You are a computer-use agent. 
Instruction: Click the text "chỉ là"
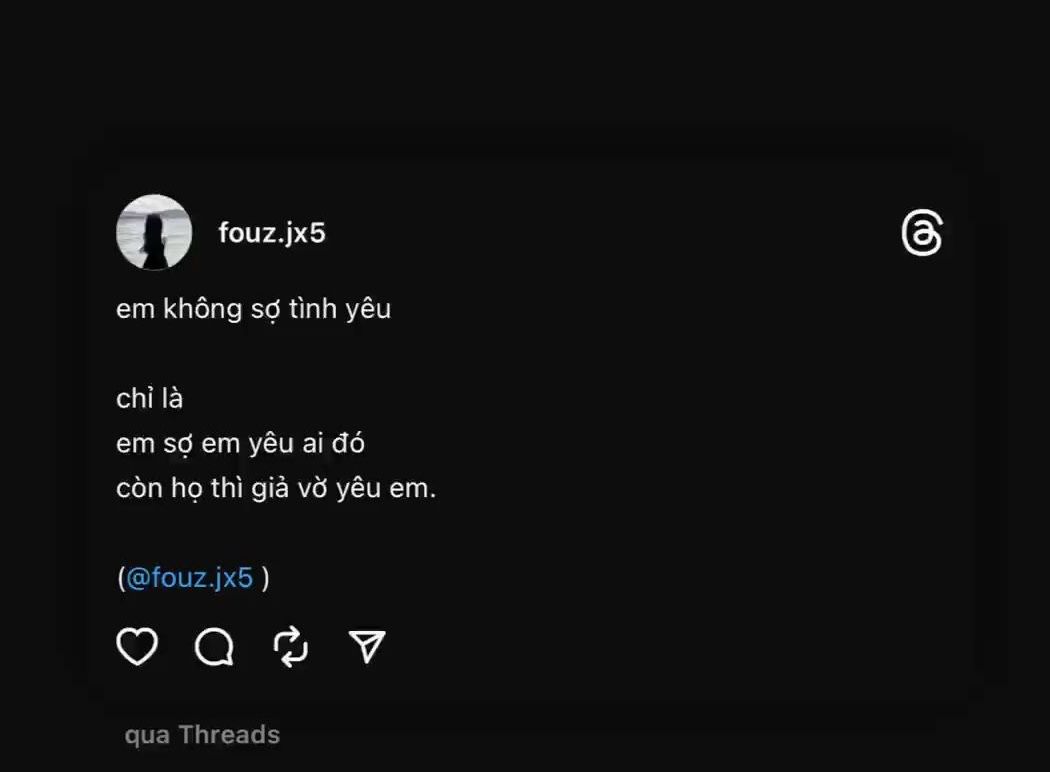(x=149, y=398)
